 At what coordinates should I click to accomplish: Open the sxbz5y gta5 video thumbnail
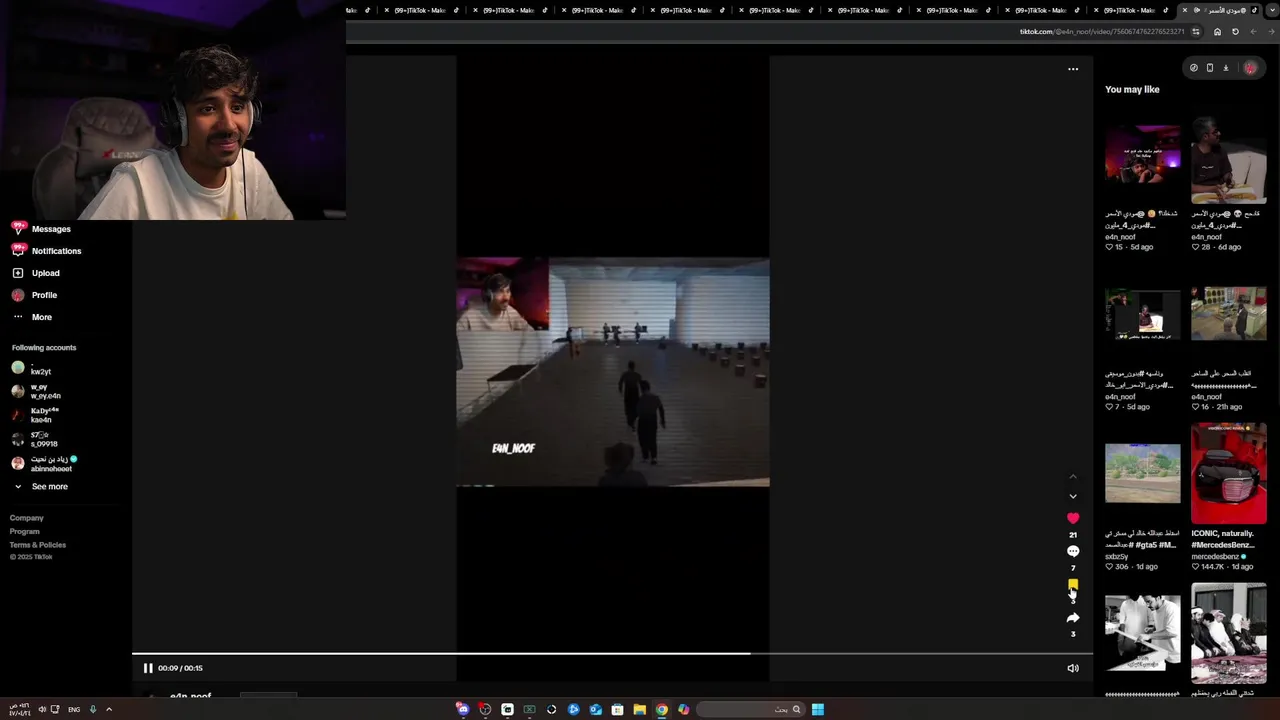point(1142,473)
